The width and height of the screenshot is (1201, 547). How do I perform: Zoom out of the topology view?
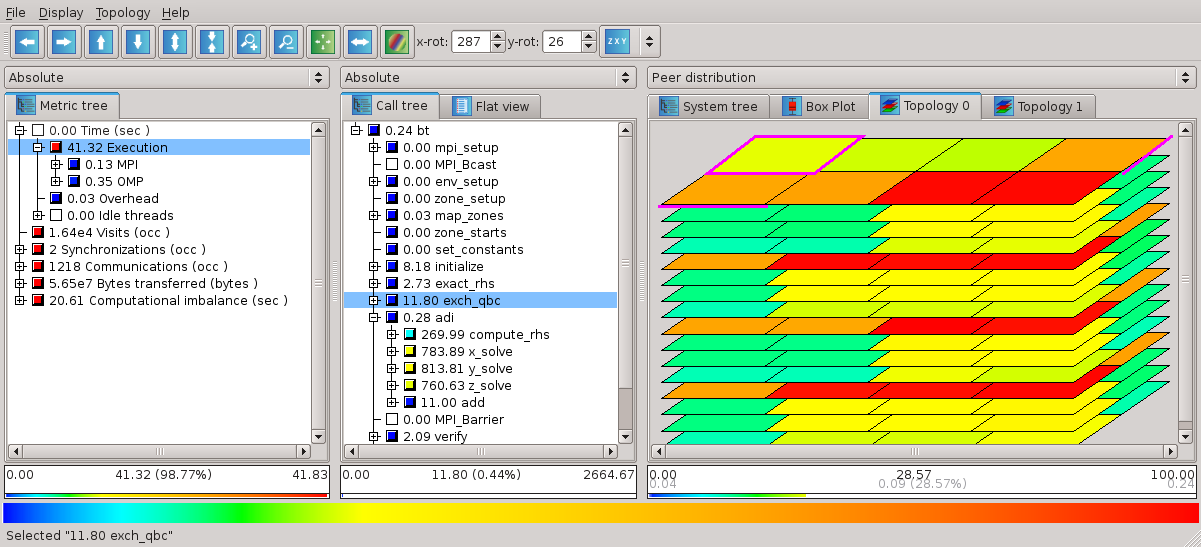(285, 42)
